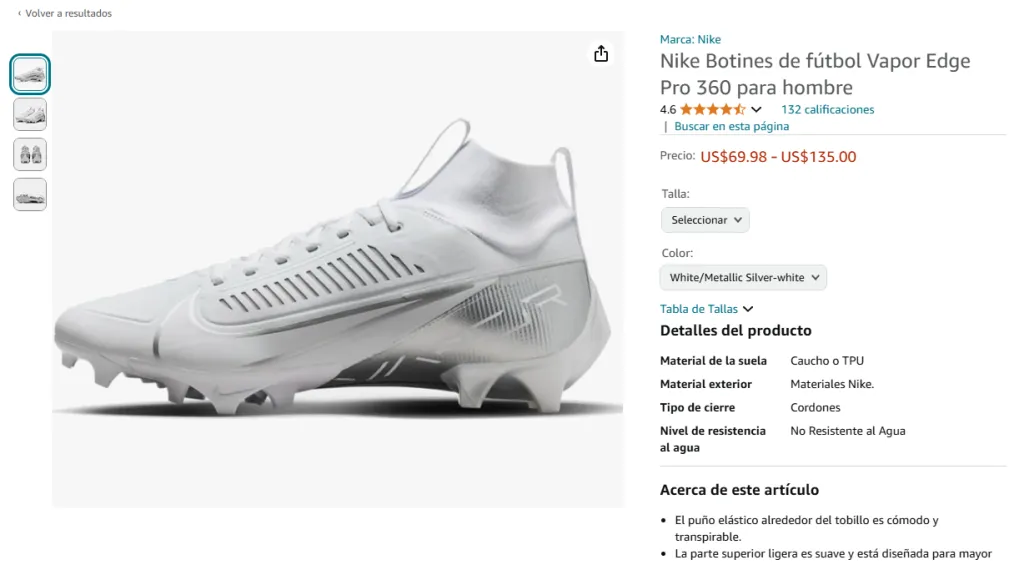Image resolution: width=1024 pixels, height=565 pixels.
Task: Click the Acerca de este artículo heading
Action: [739, 490]
